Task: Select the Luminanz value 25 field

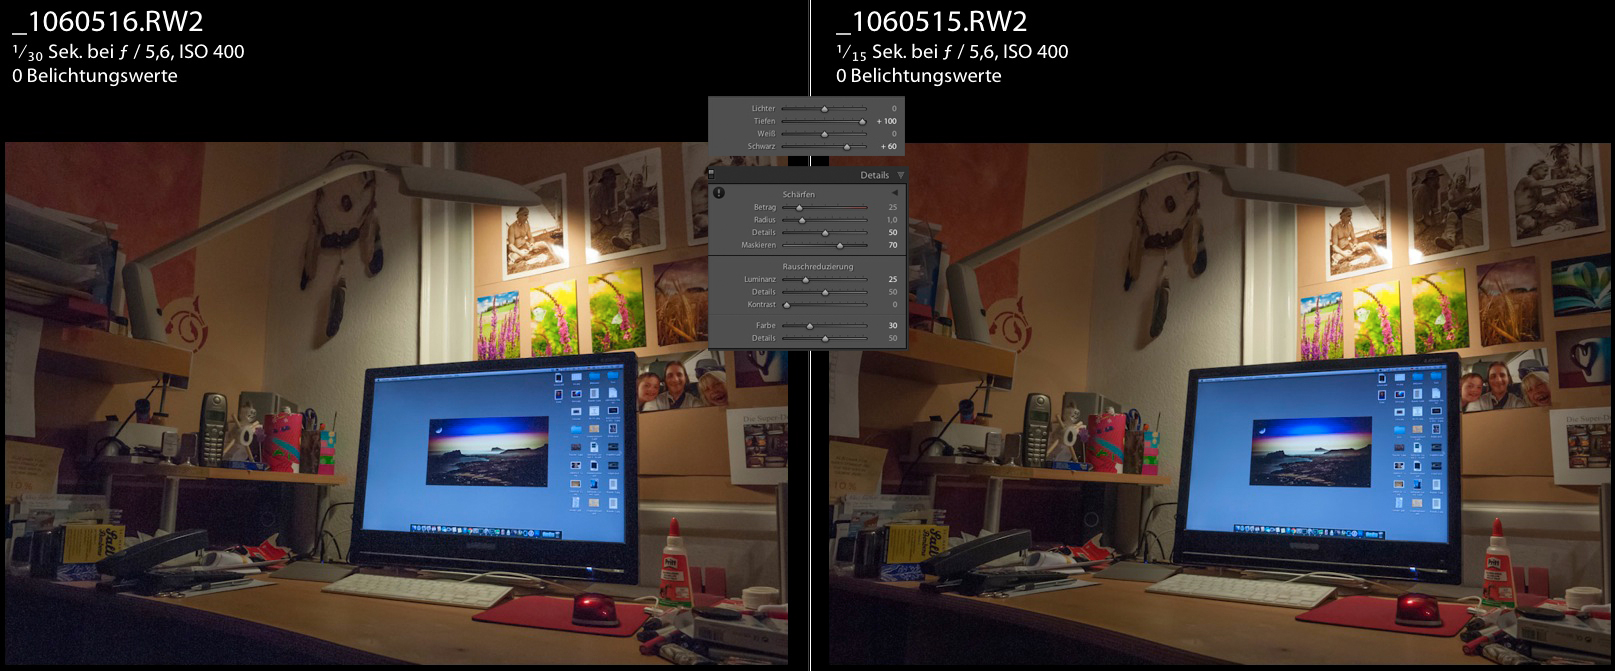Action: (892, 279)
